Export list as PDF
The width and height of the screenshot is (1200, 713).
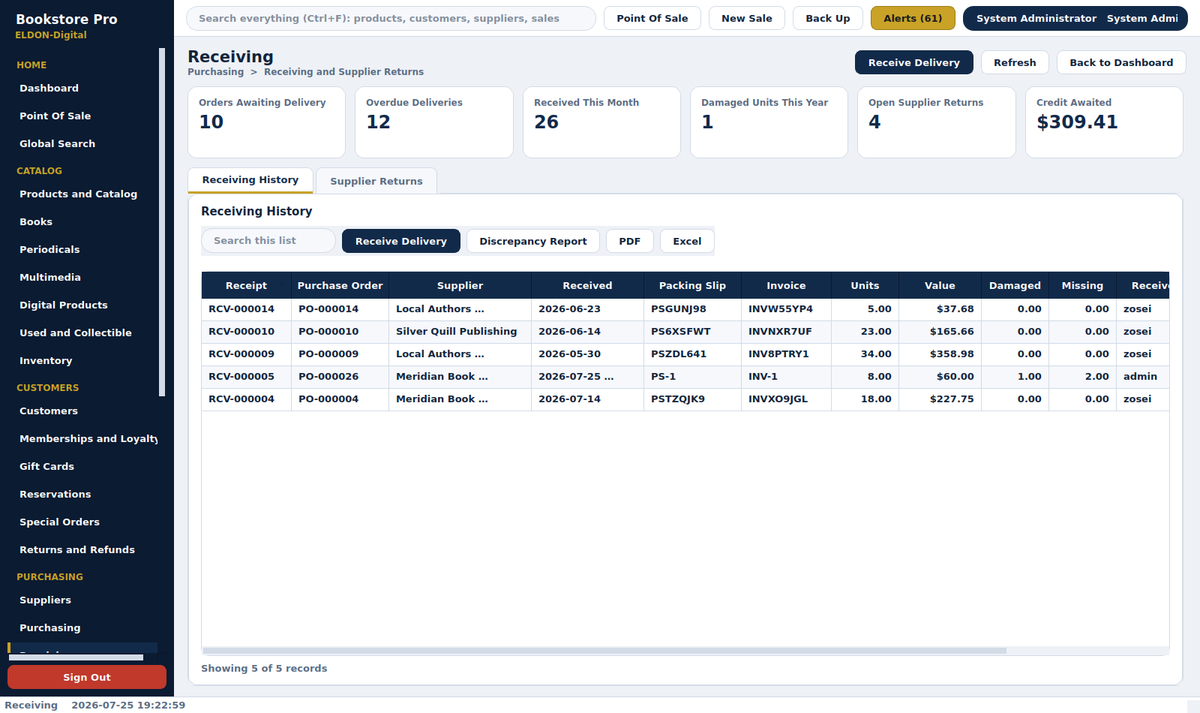click(630, 241)
